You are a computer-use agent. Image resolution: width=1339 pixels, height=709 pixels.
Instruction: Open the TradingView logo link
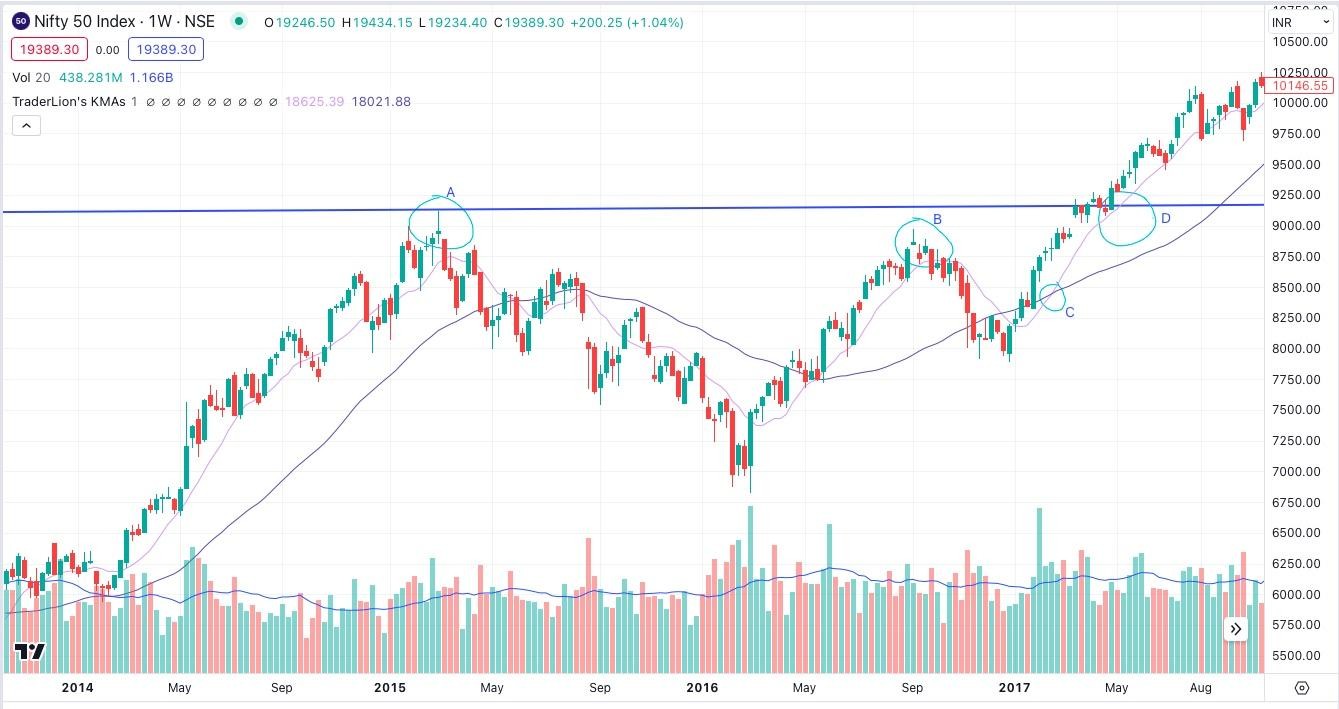point(30,653)
